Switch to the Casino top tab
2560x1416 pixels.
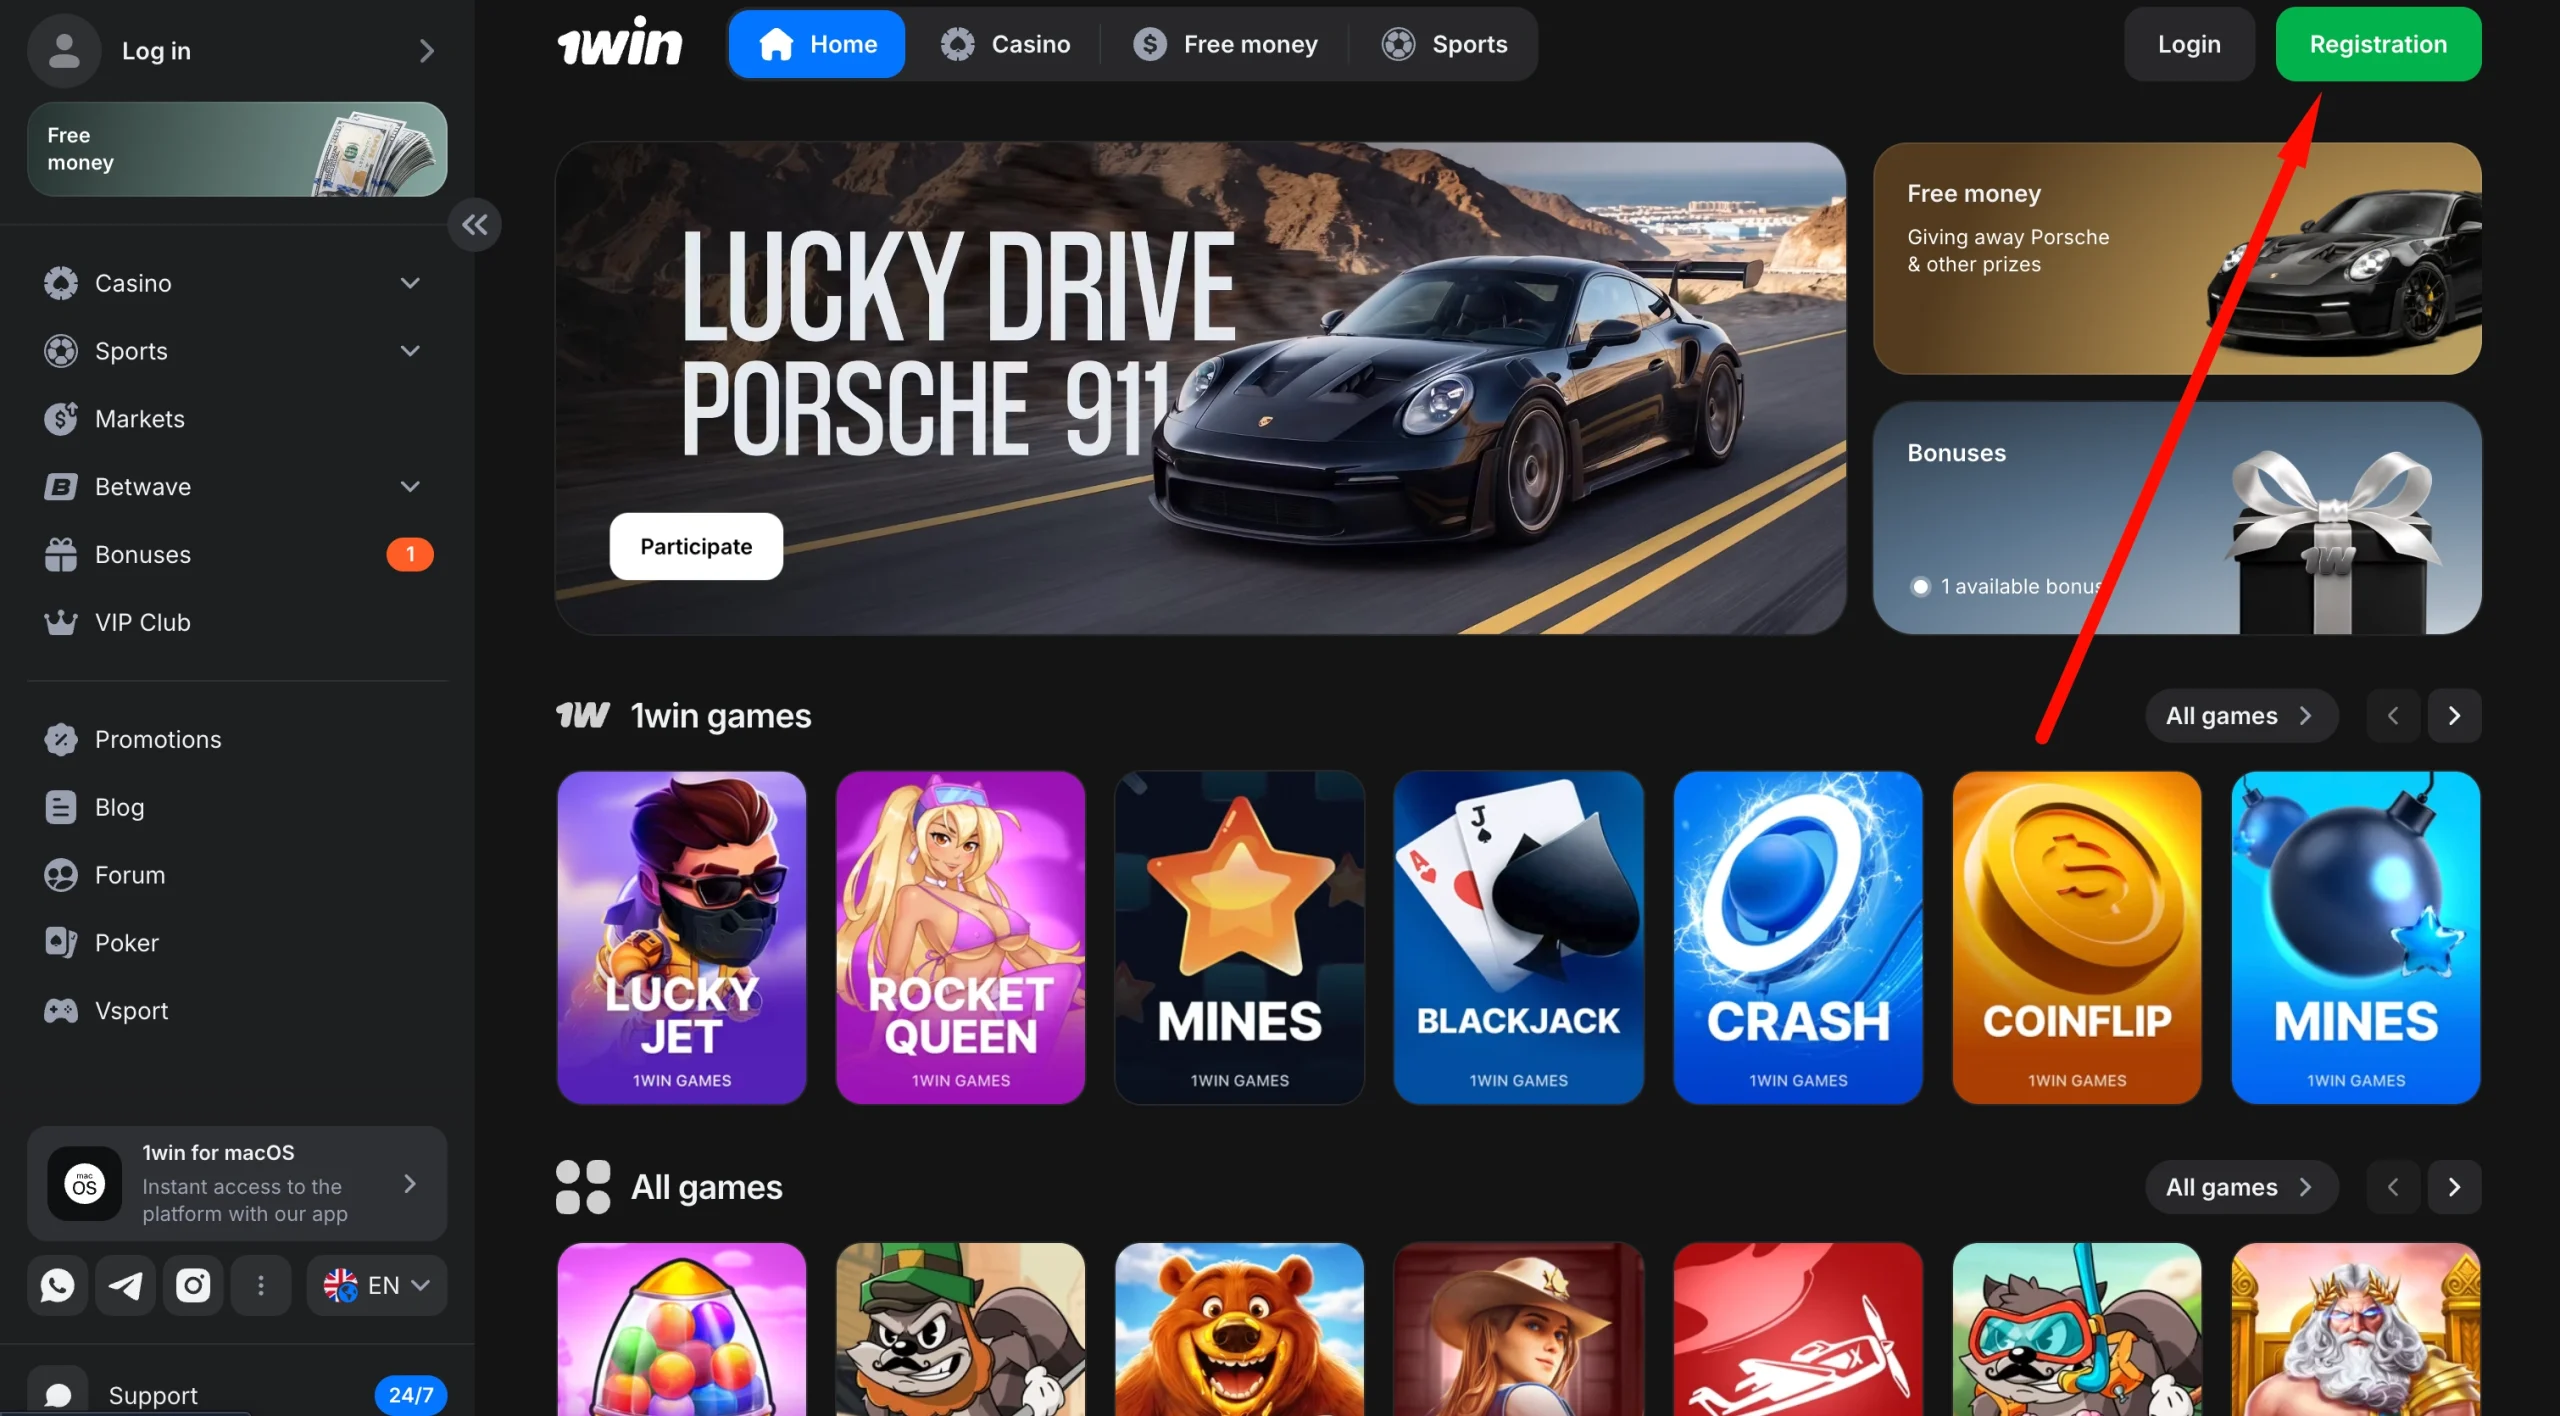[1005, 44]
